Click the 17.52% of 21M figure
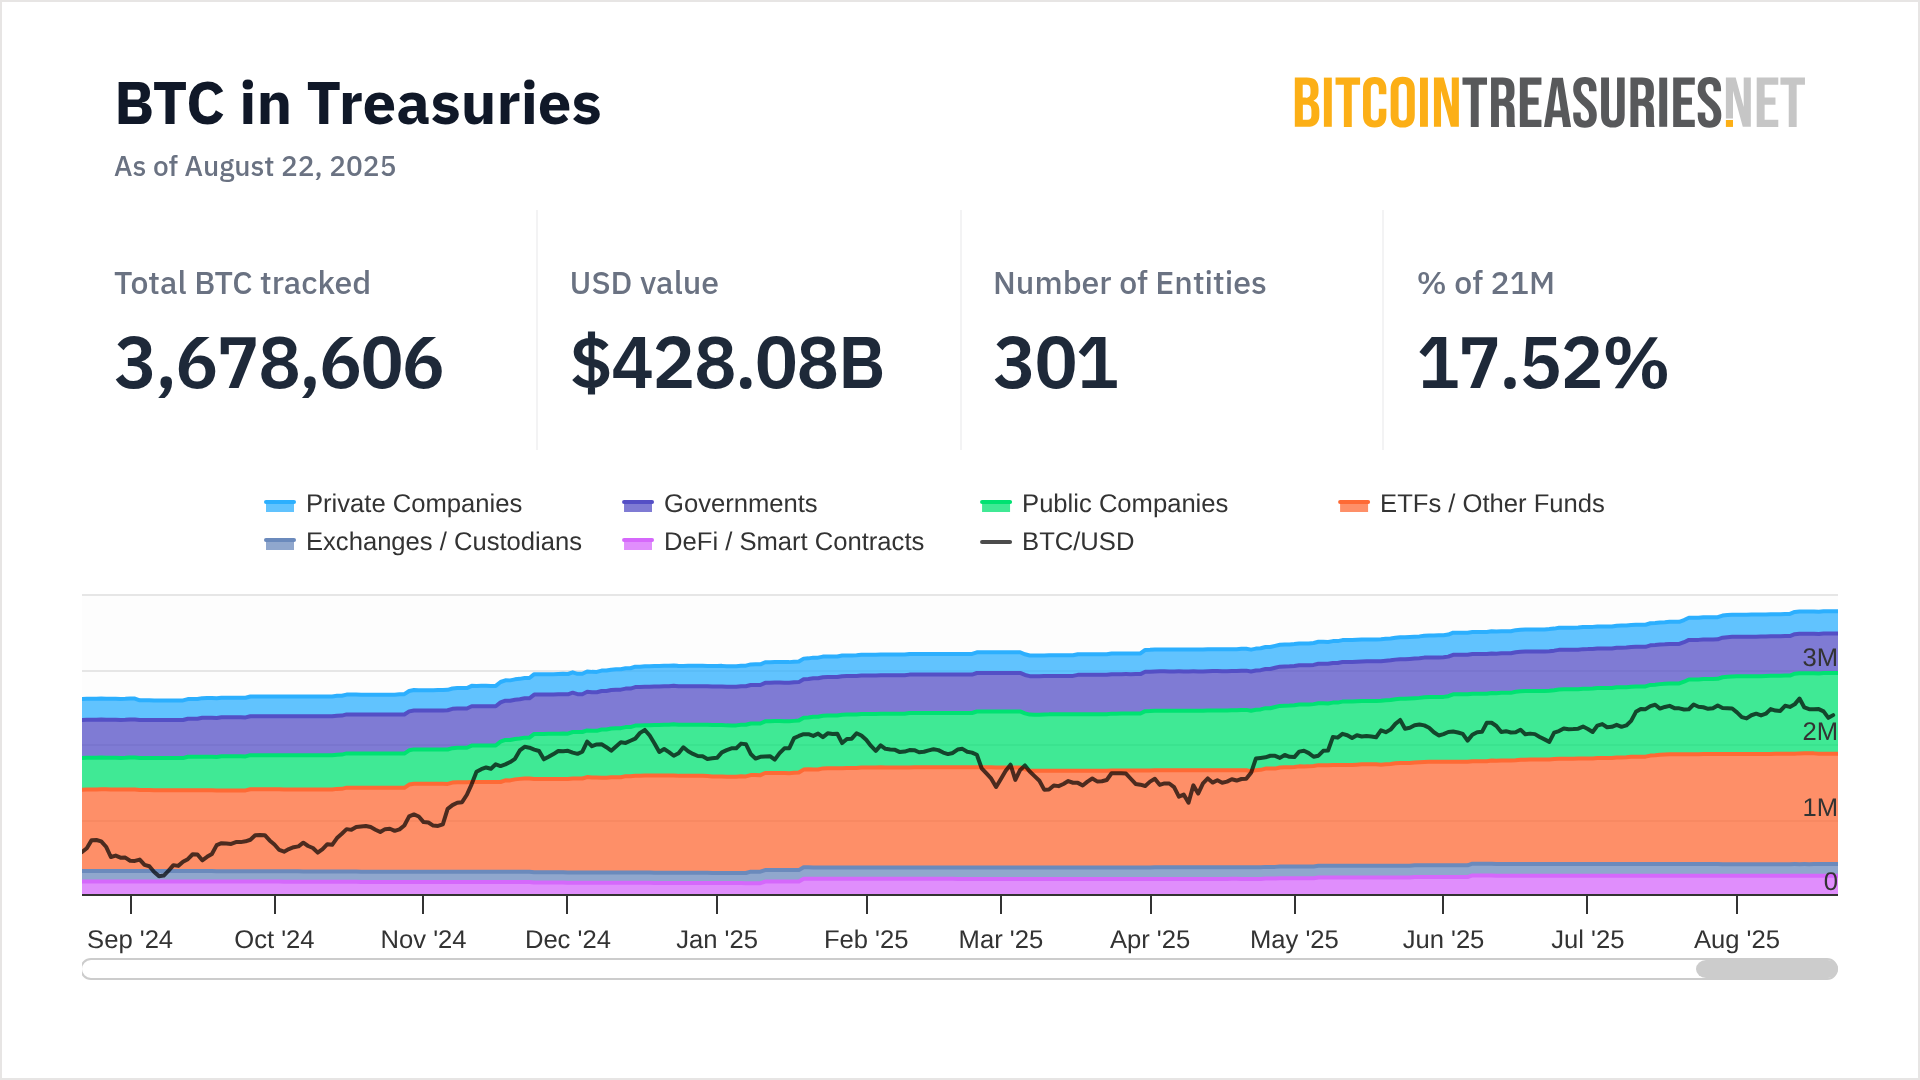1920x1080 pixels. pyautogui.click(x=1542, y=363)
